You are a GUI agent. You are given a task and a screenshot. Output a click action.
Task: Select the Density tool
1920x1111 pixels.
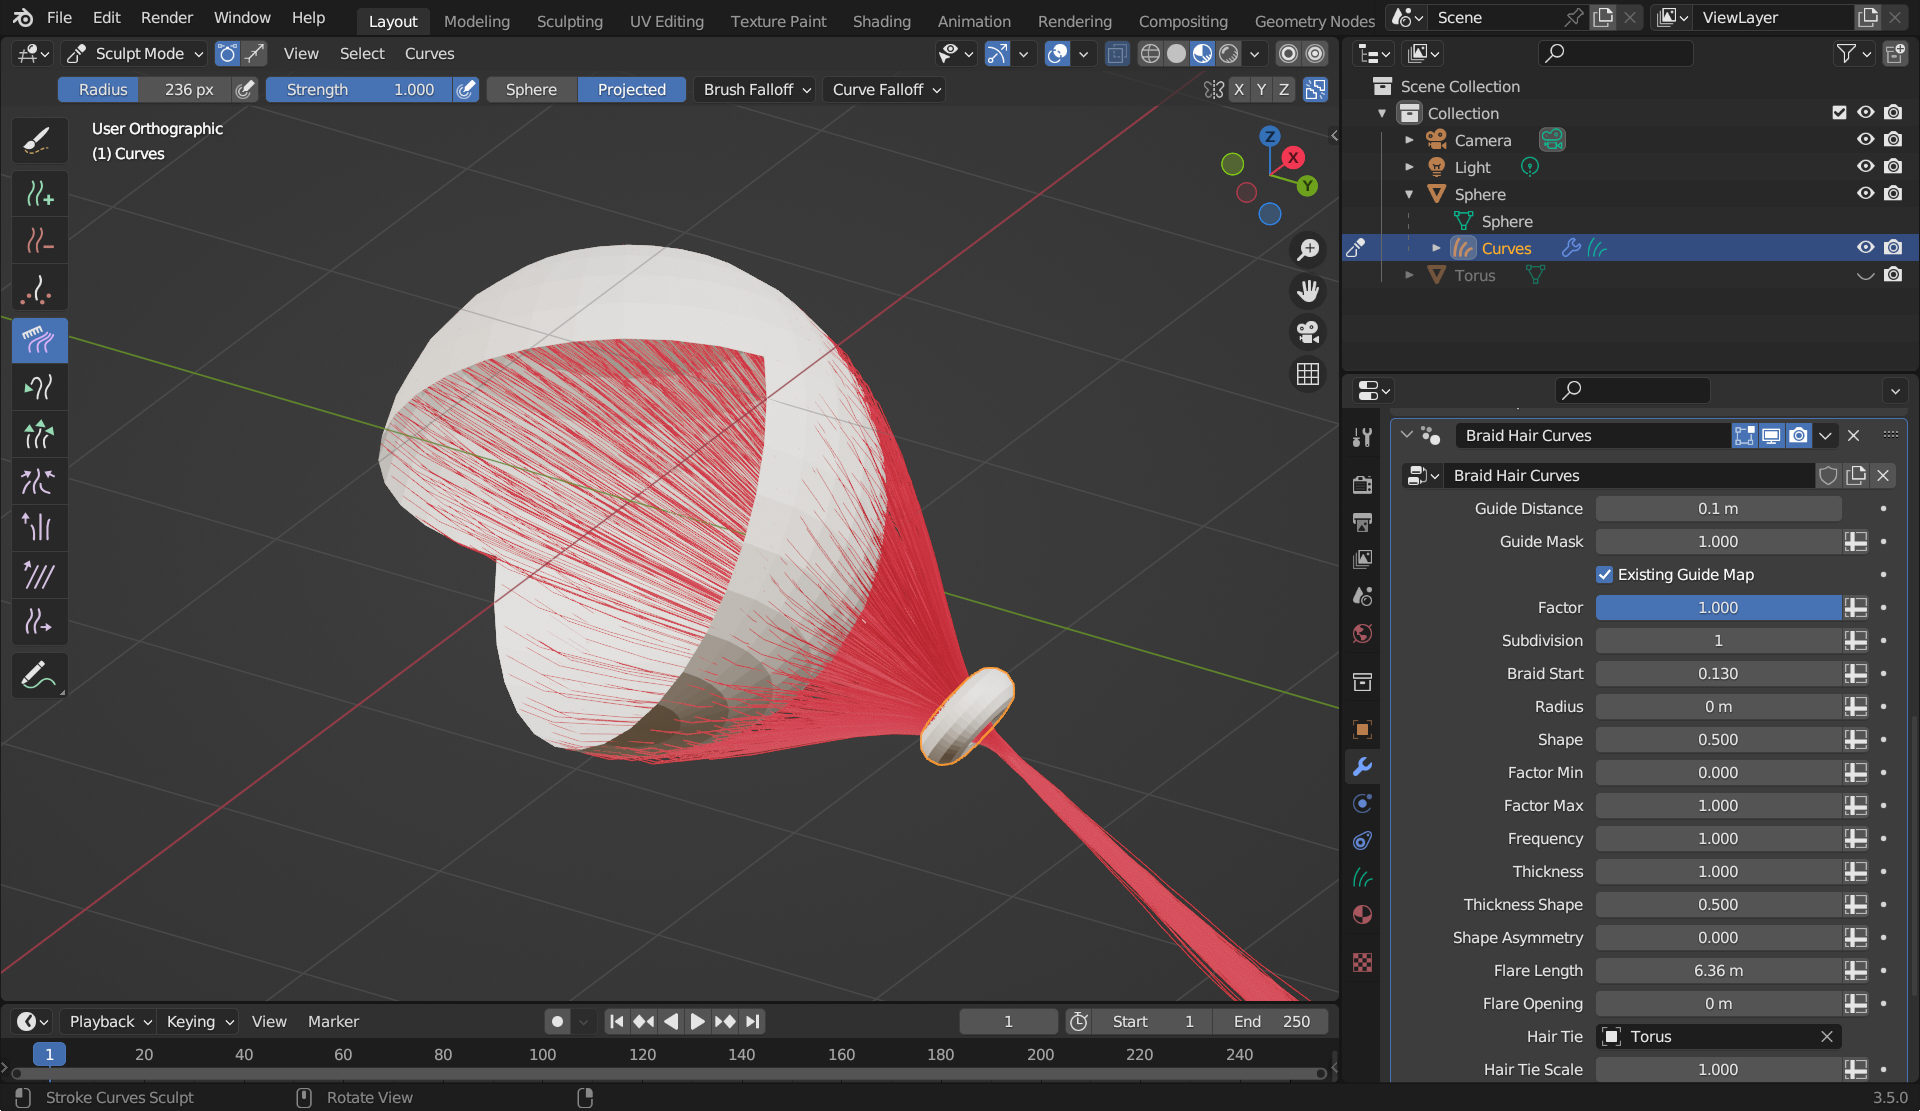[39, 291]
